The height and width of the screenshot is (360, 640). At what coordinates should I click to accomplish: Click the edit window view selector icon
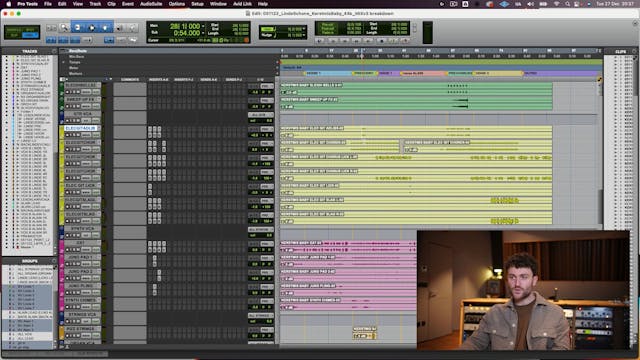(62, 79)
